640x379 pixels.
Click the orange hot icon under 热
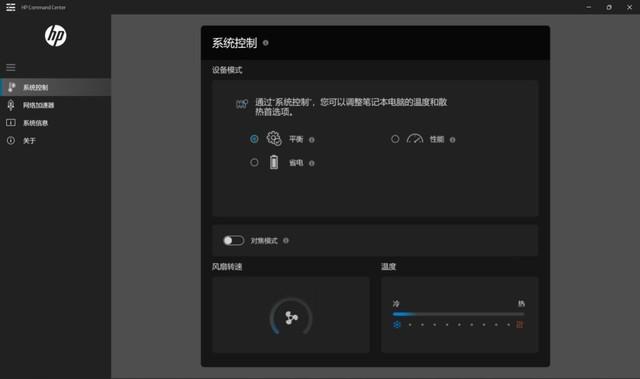(520, 325)
